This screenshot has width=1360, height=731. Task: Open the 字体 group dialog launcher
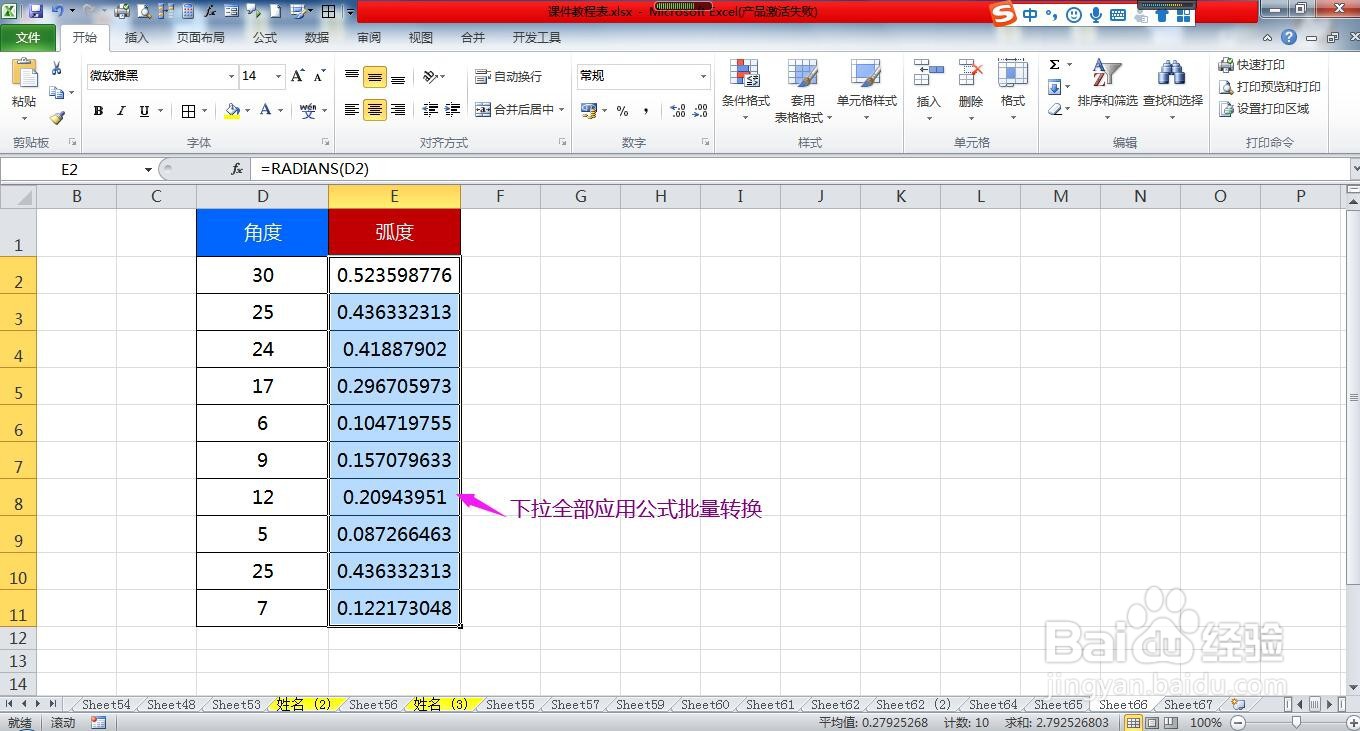(325, 143)
